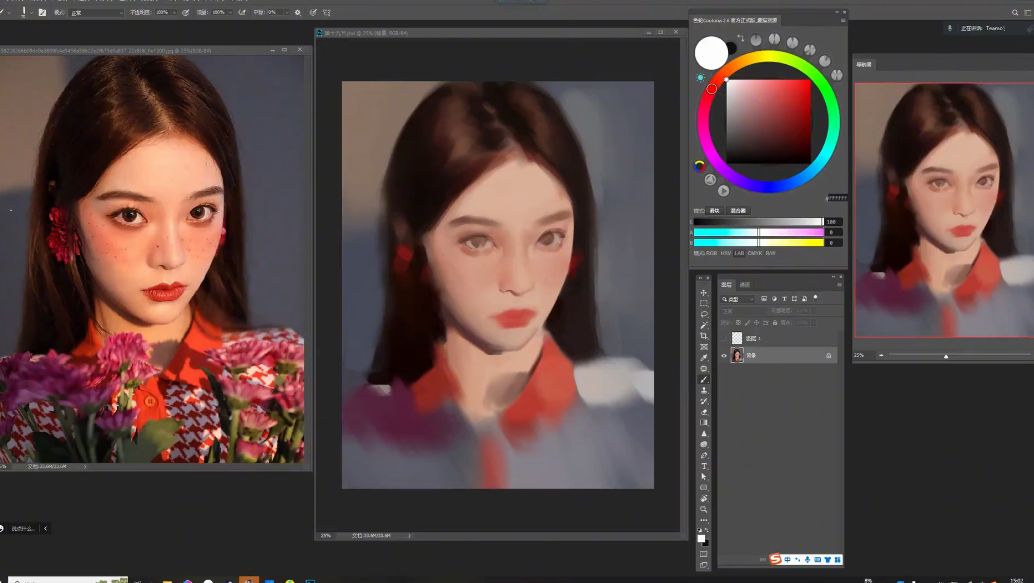Select the Zoom magnifier tool
The height and width of the screenshot is (583, 1034).
[x=704, y=509]
